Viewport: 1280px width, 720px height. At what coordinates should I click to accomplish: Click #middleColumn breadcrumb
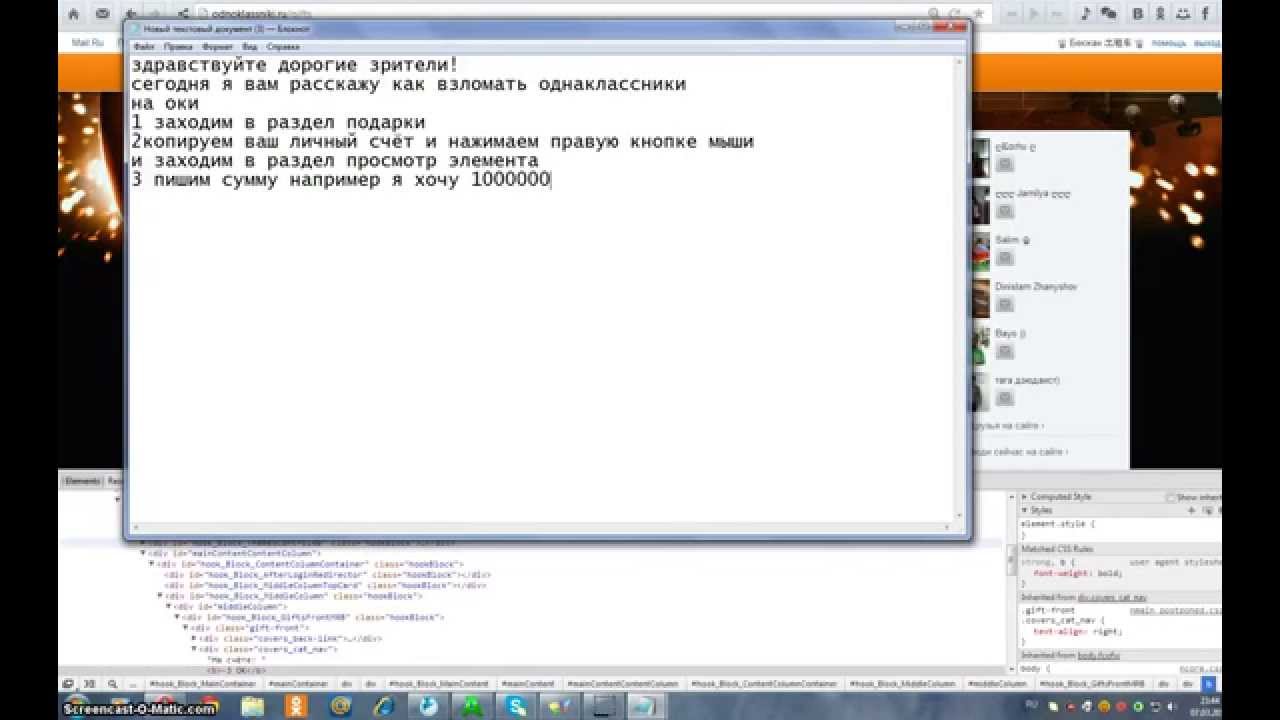point(999,684)
